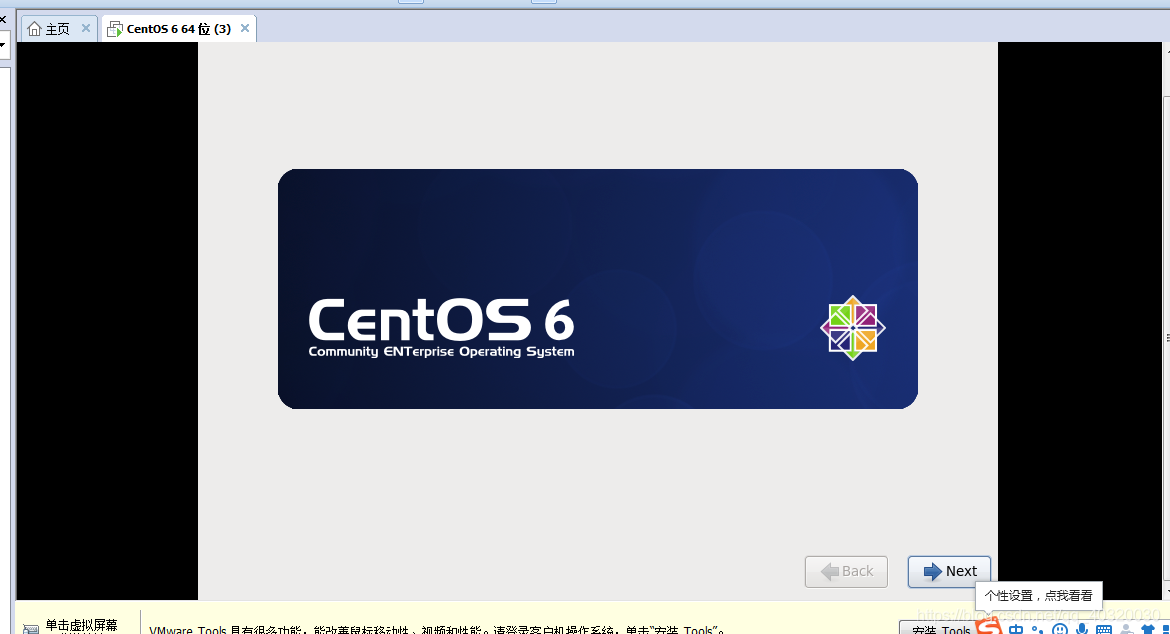The height and width of the screenshot is (634, 1170).
Task: Open the emoji smiley panel in the IME bar
Action: tap(1060, 629)
